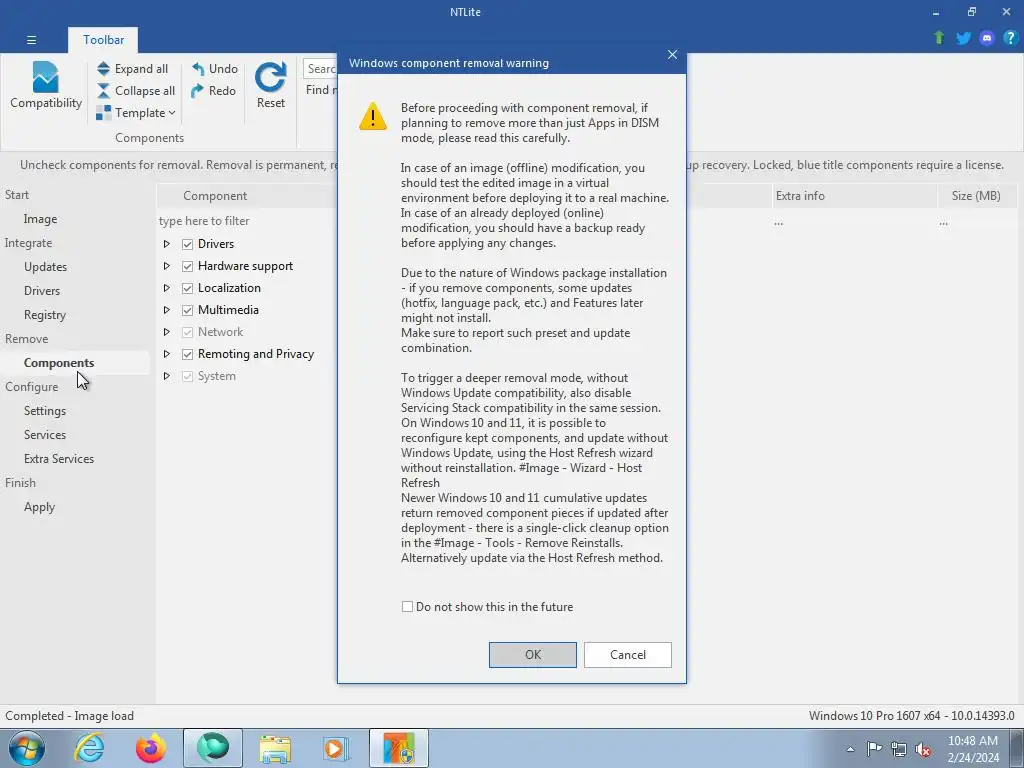Open Extra Services in sidebar
The width and height of the screenshot is (1024, 768).
59,459
